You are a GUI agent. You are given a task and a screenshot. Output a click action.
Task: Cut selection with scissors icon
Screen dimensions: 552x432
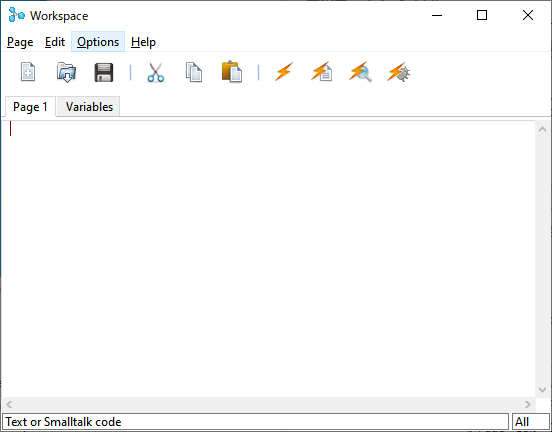pyautogui.click(x=156, y=72)
